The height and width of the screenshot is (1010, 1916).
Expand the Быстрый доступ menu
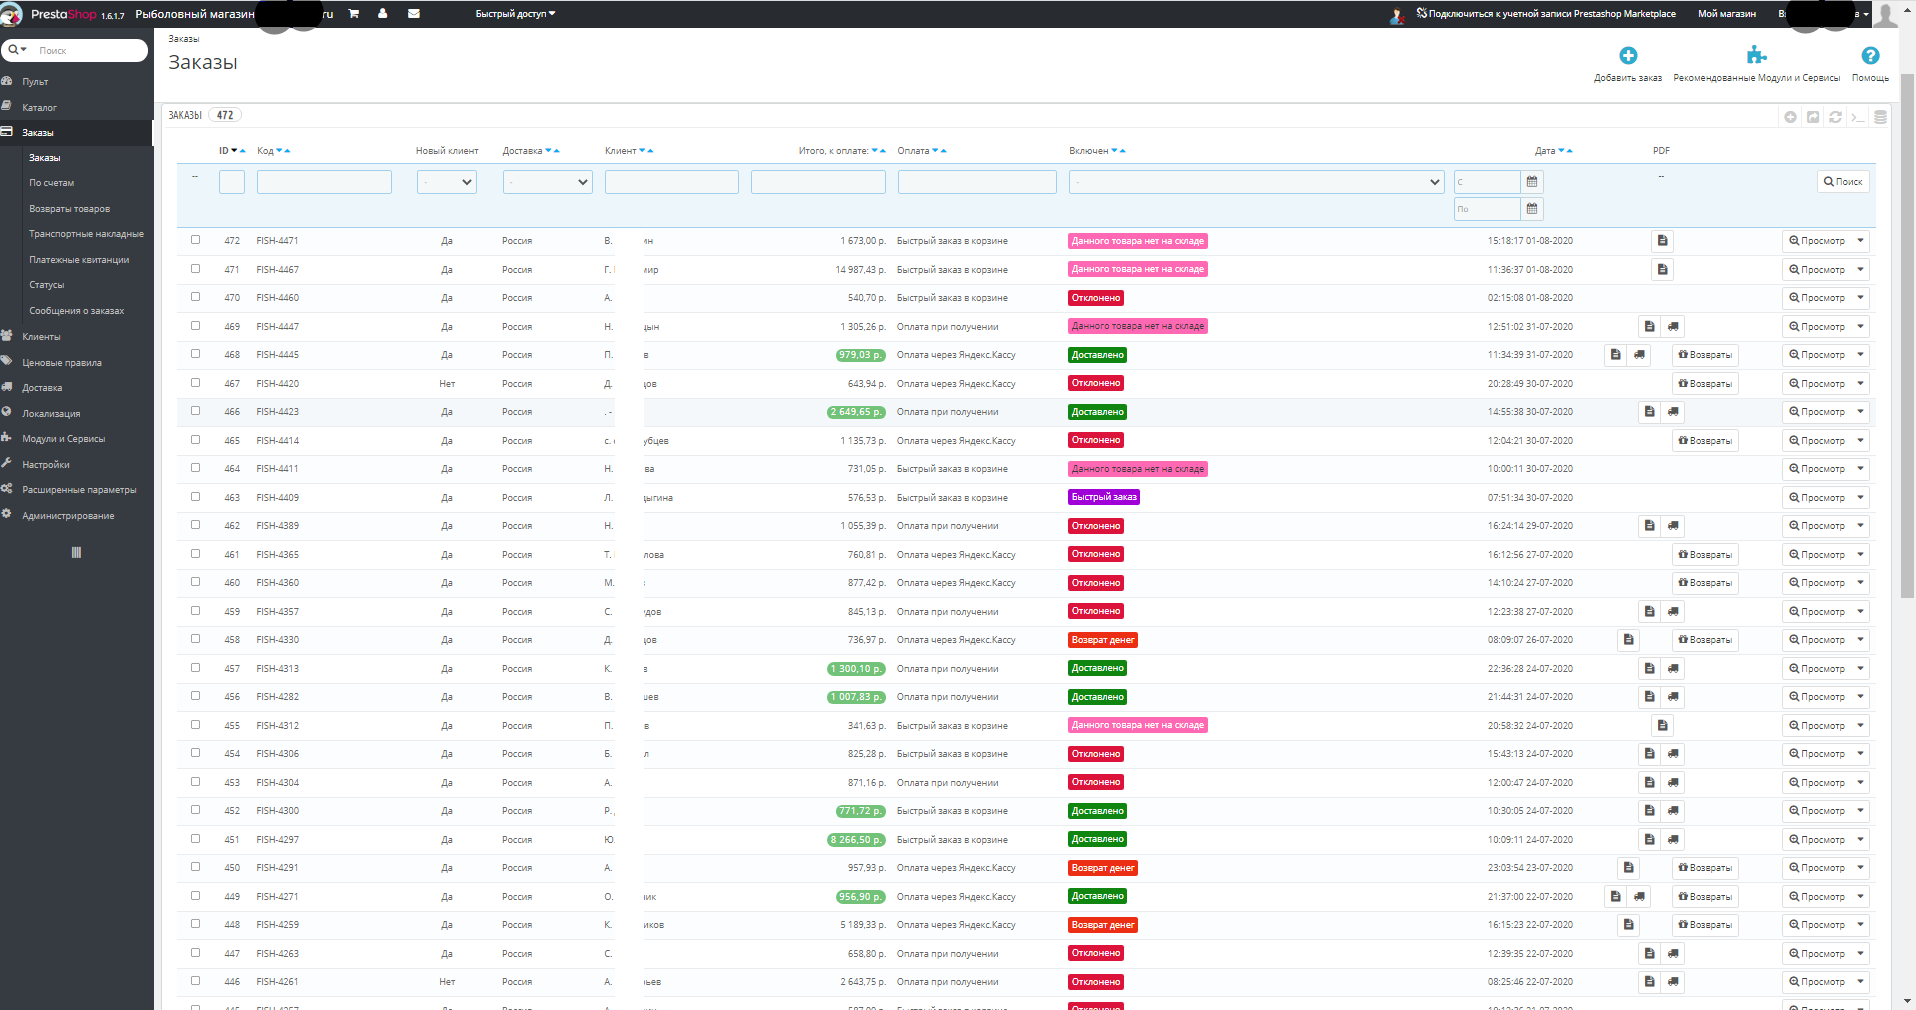pyautogui.click(x=515, y=14)
